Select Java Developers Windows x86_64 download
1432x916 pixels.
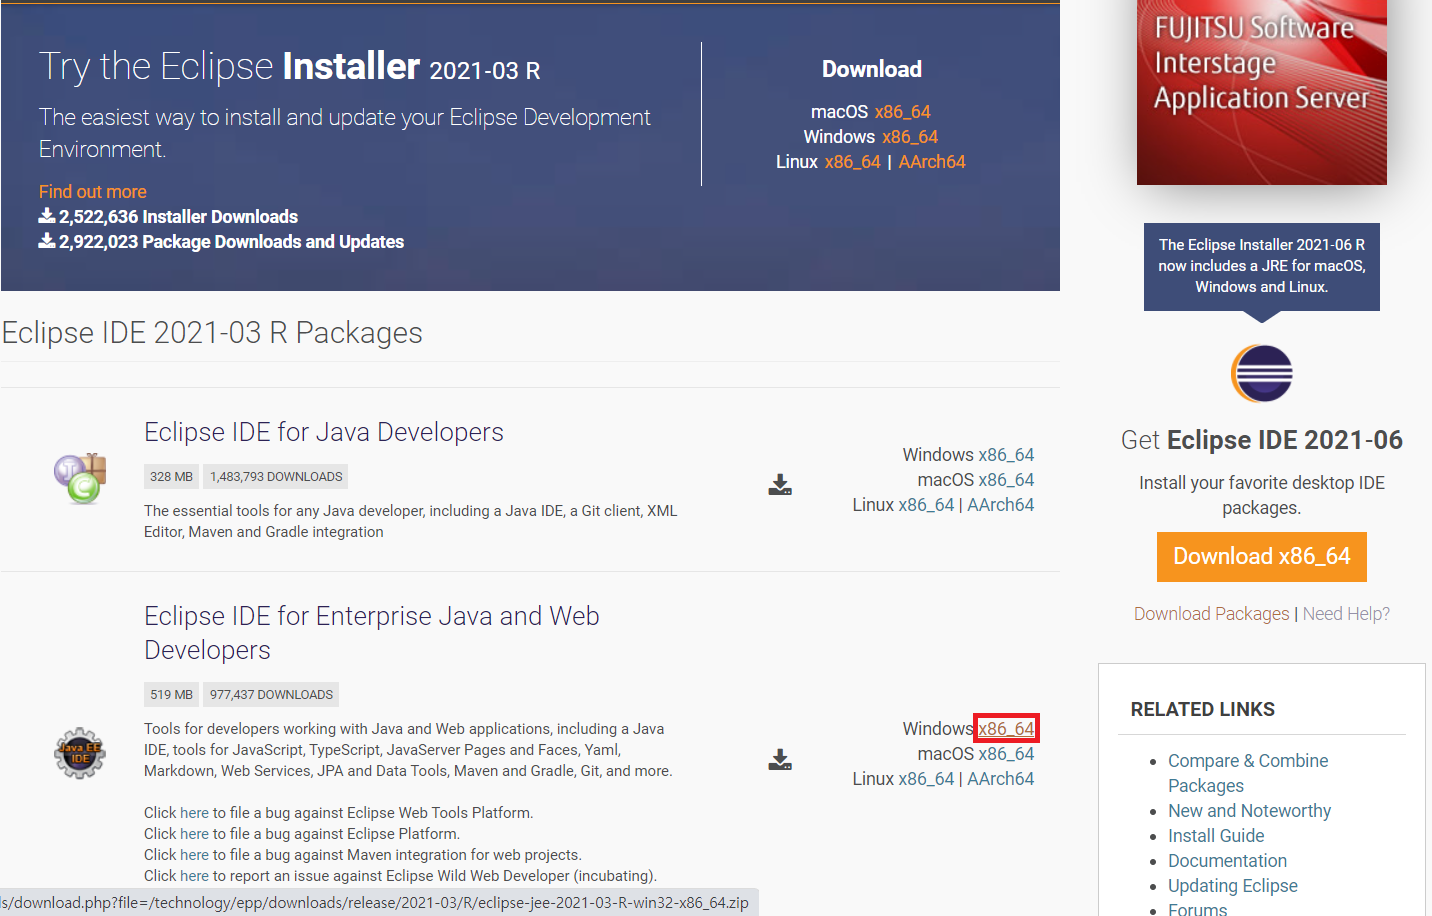(x=1006, y=455)
